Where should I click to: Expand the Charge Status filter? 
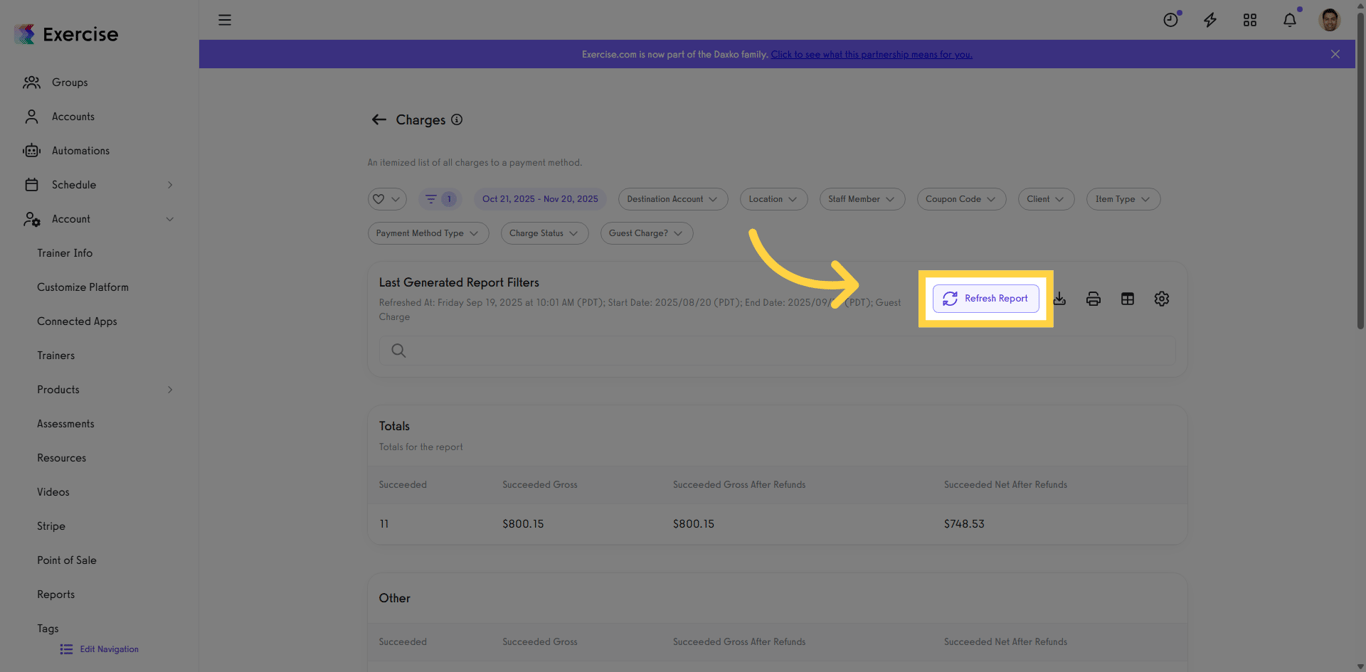(544, 233)
